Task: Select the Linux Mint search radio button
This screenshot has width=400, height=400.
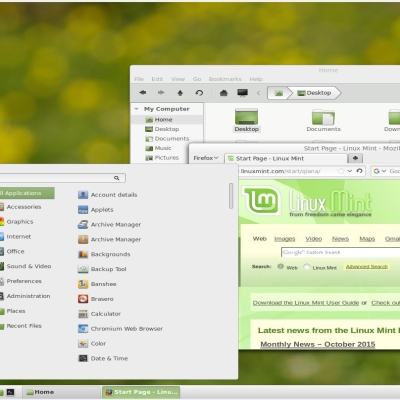Action: 307,267
